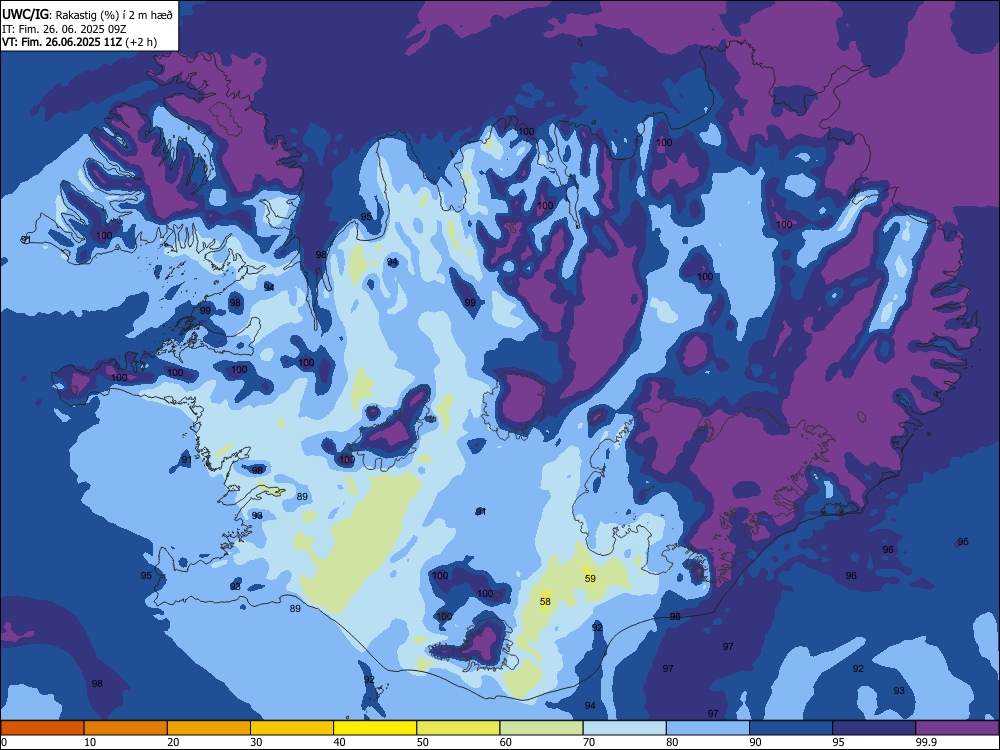
Task: Select the 80–90 light blue legend swatch
Action: point(708,728)
